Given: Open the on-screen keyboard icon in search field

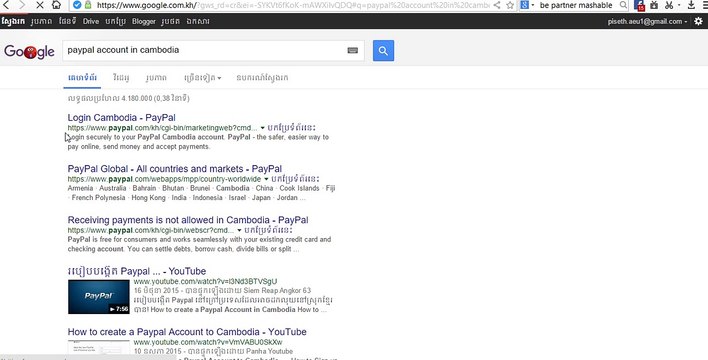Looking at the screenshot, I should (x=353, y=51).
